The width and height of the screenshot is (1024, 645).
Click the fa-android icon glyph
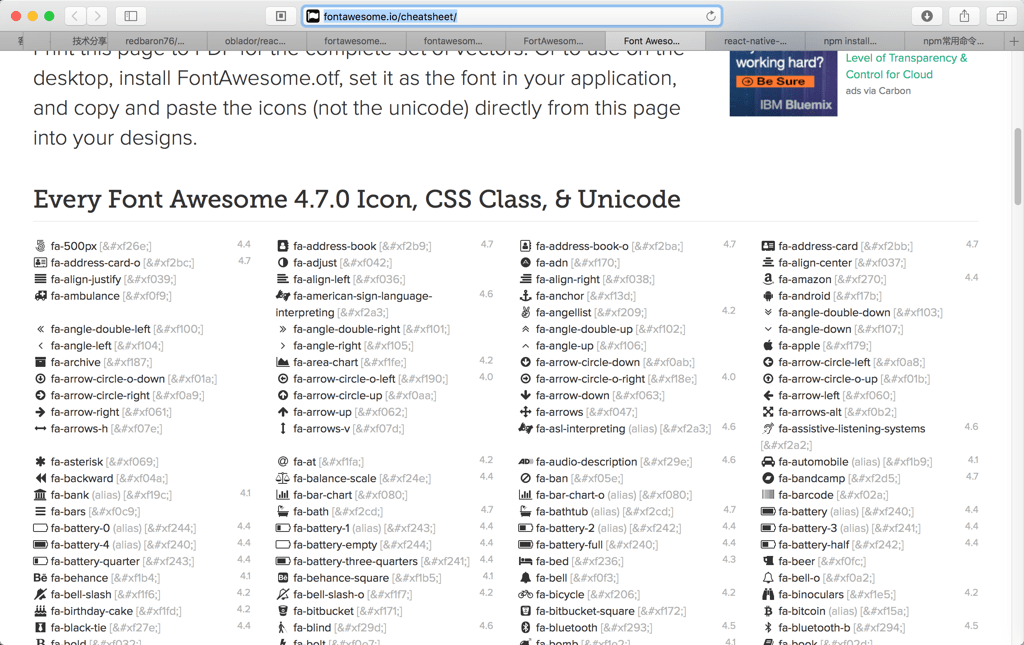[768, 296]
